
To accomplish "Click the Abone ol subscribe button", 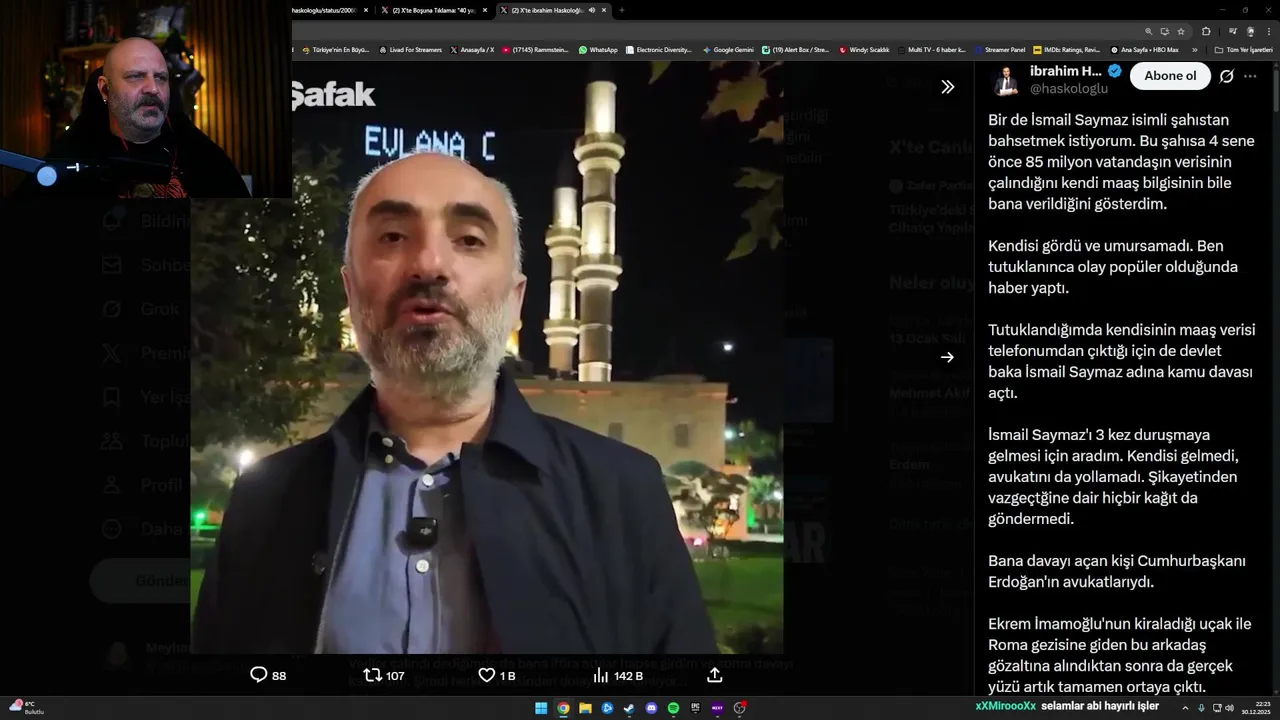I will [x=1170, y=76].
